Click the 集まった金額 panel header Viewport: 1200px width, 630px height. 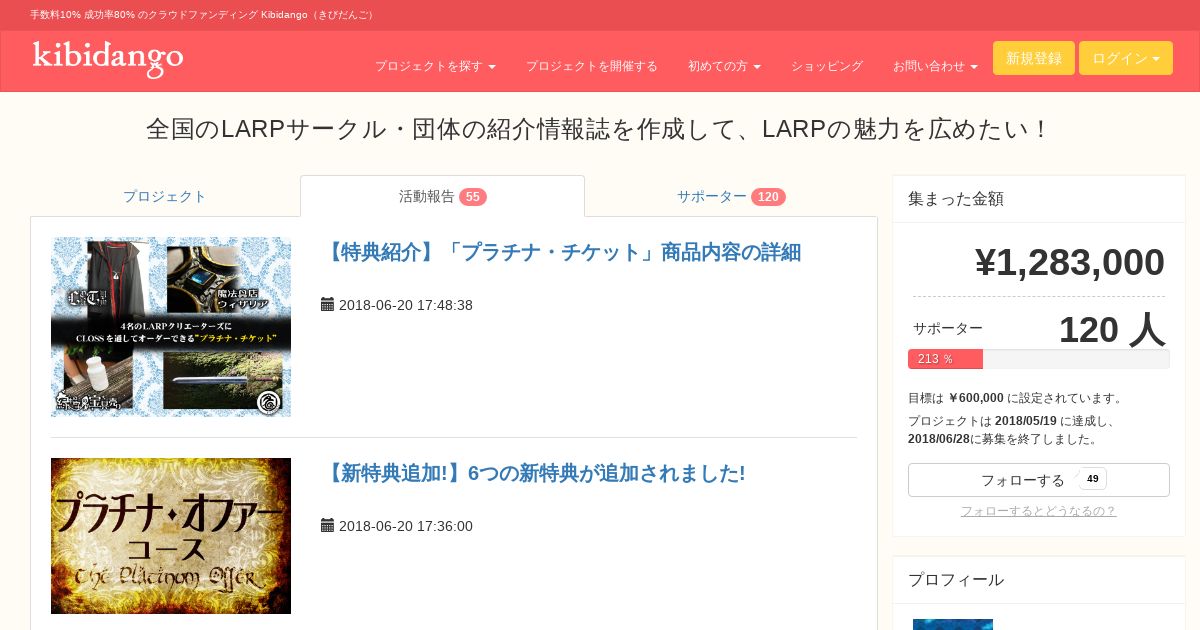tap(1039, 199)
